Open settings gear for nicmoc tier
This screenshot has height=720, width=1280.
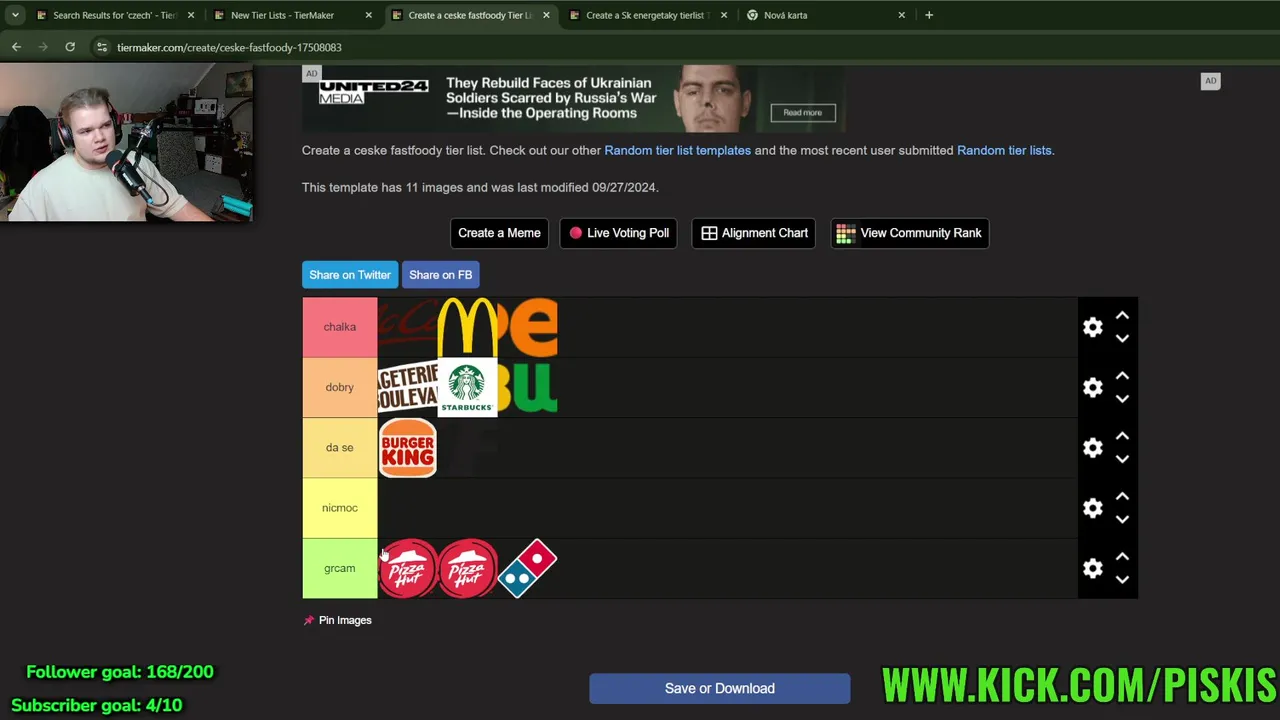click(1092, 508)
